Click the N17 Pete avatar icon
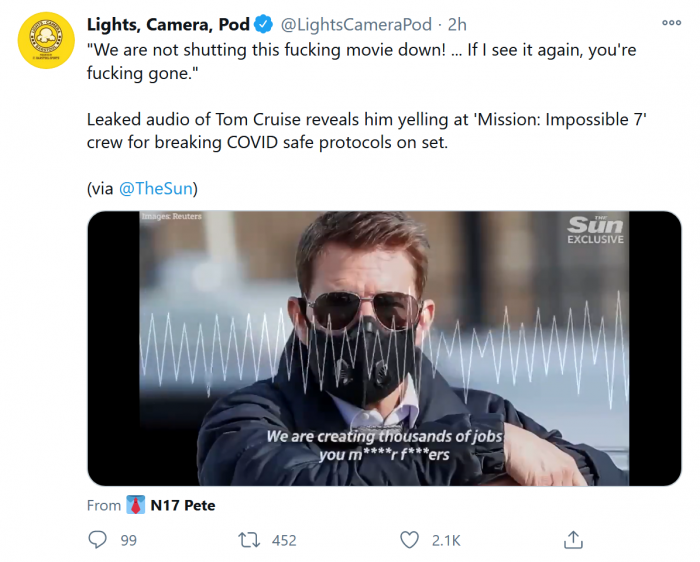The image size is (700, 562). [x=138, y=505]
